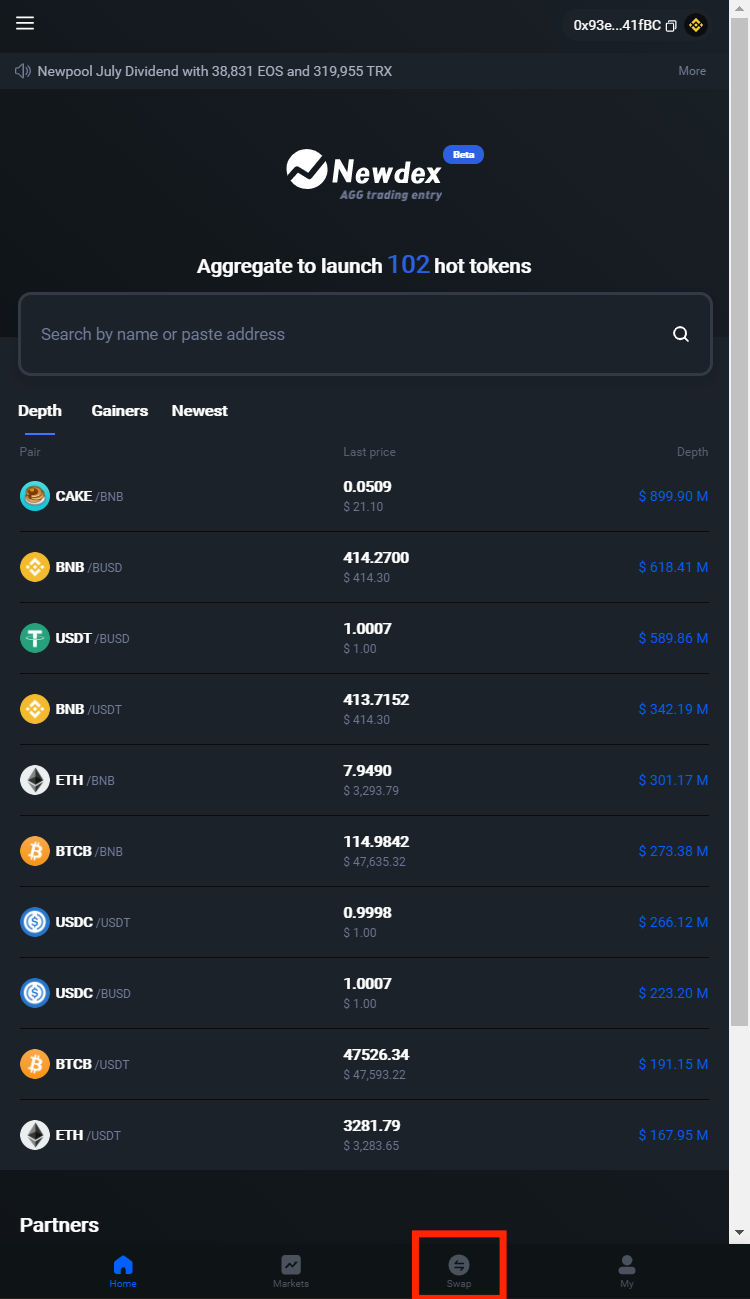The height and width of the screenshot is (1299, 750).
Task: Click depth value $ 589.86 M
Action: point(673,638)
